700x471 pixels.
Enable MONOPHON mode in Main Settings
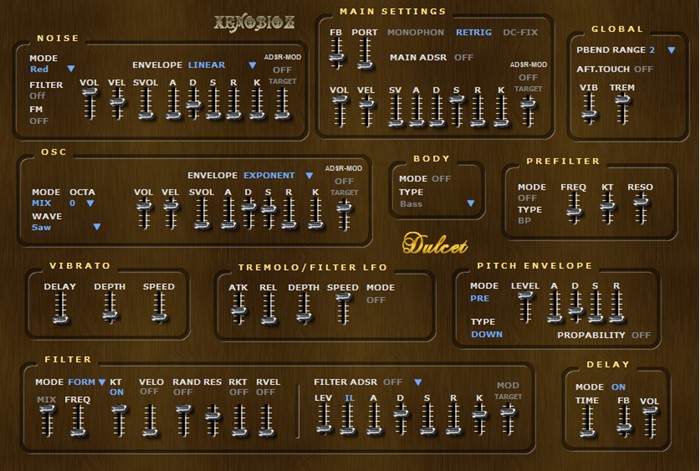pyautogui.click(x=417, y=32)
